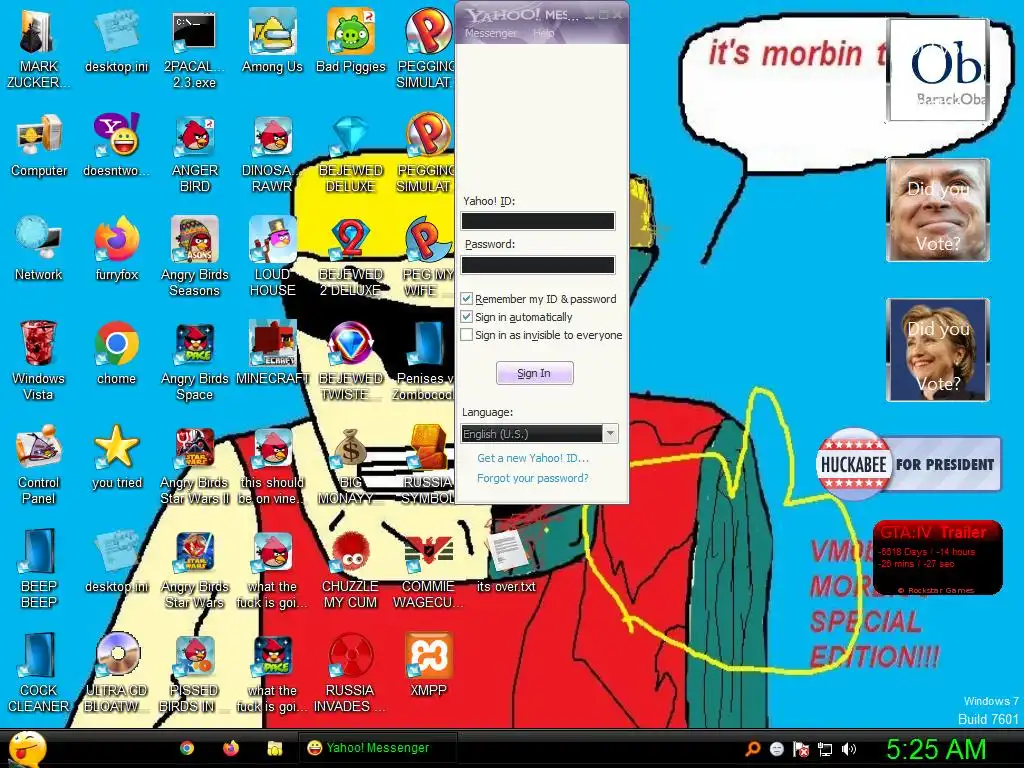Viewport: 1024px width, 768px height.
Task: Select the Angry Birds Seasons icon
Action: (x=195, y=256)
